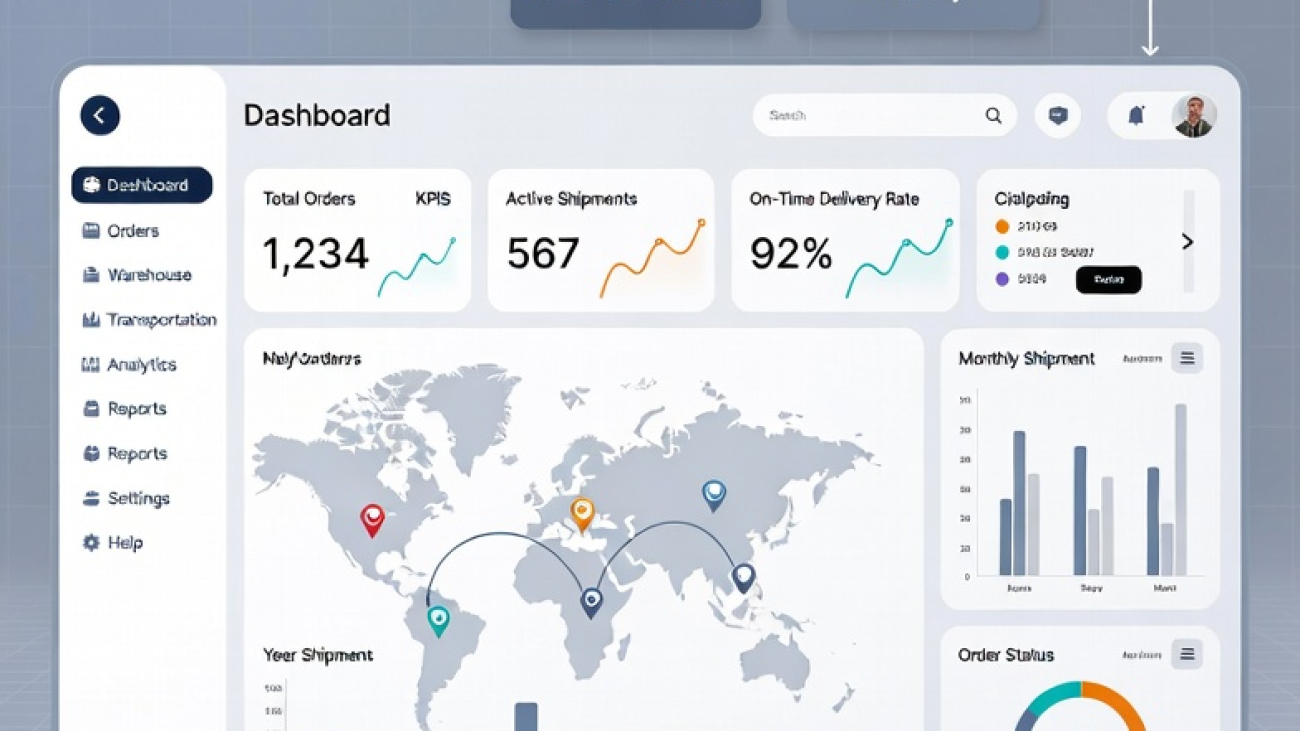The height and width of the screenshot is (731, 1300).
Task: Click the Help gear icon in sidebar
Action: [x=91, y=542]
